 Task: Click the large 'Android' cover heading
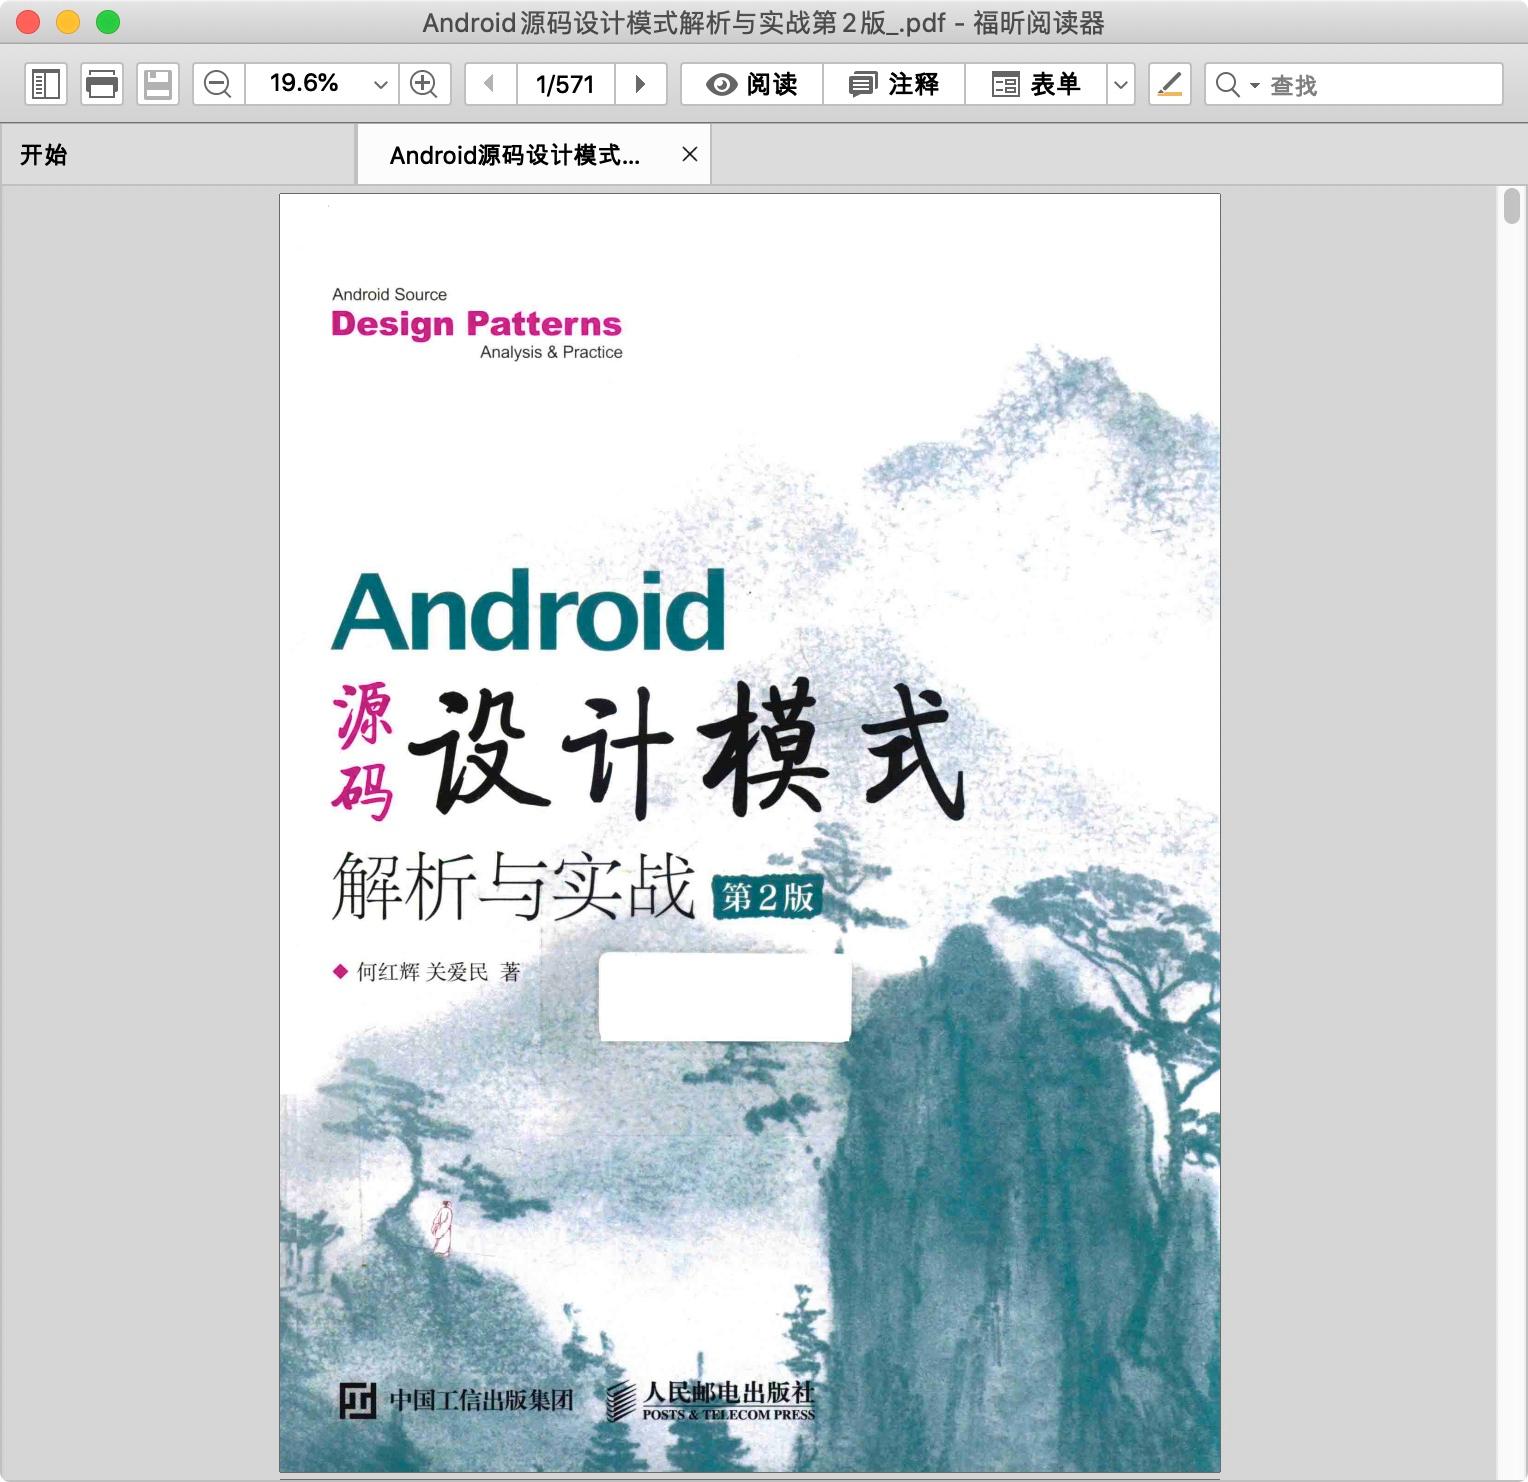click(x=528, y=612)
